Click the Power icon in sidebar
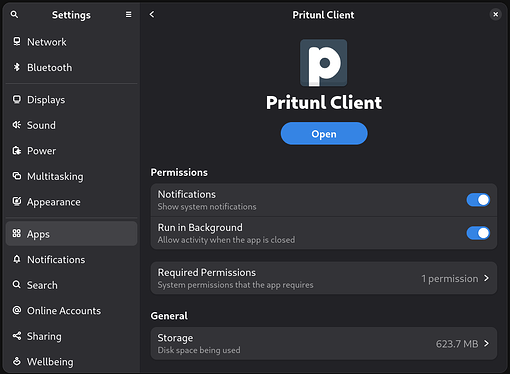The width and height of the screenshot is (510, 374). tap(17, 151)
